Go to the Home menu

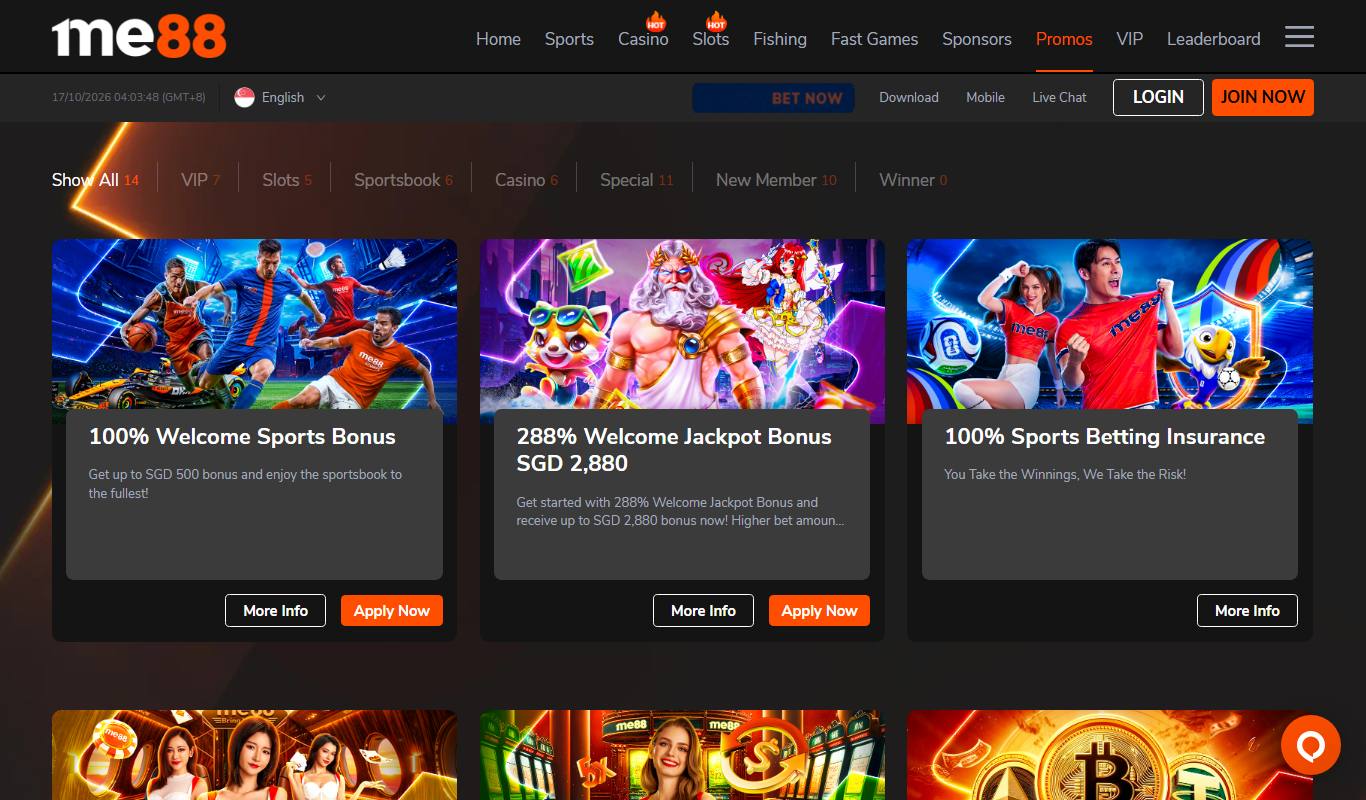(498, 39)
